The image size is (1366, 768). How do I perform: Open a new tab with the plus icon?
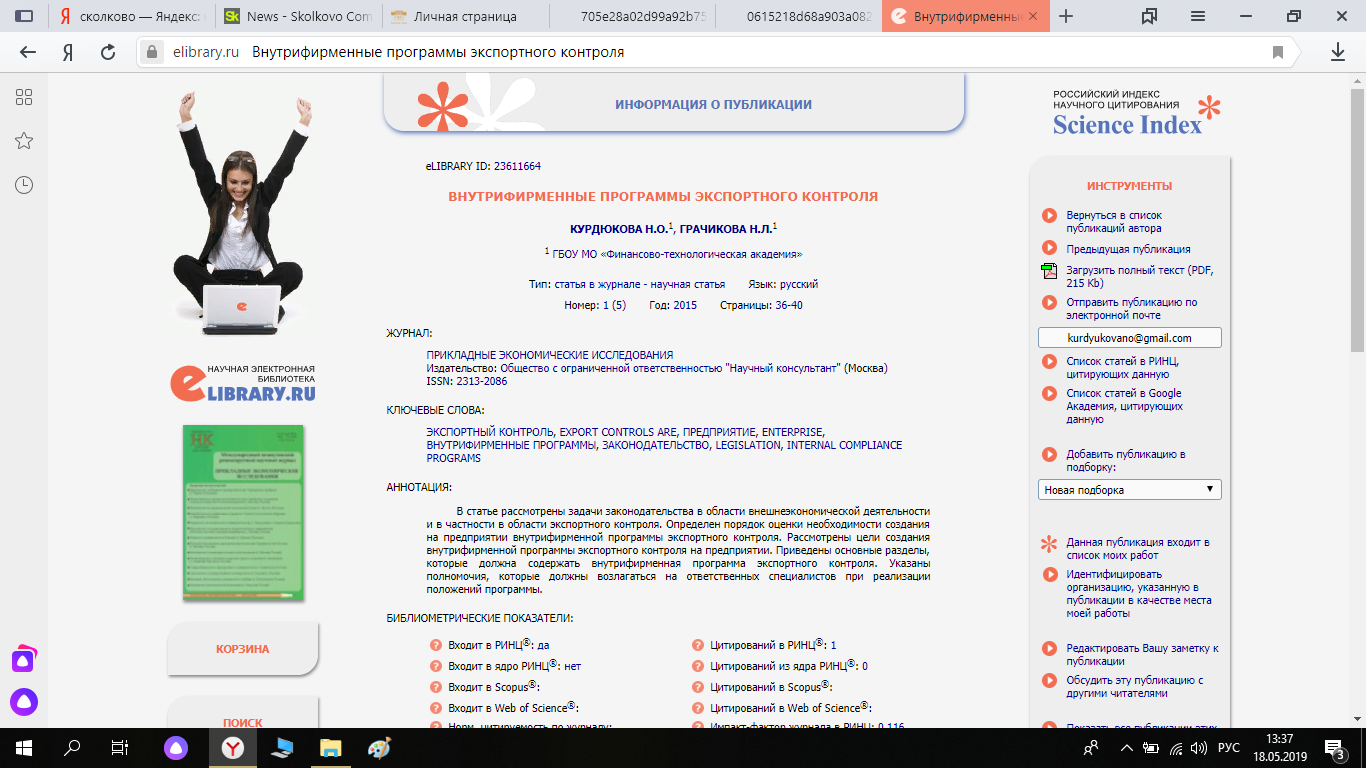tap(1066, 16)
